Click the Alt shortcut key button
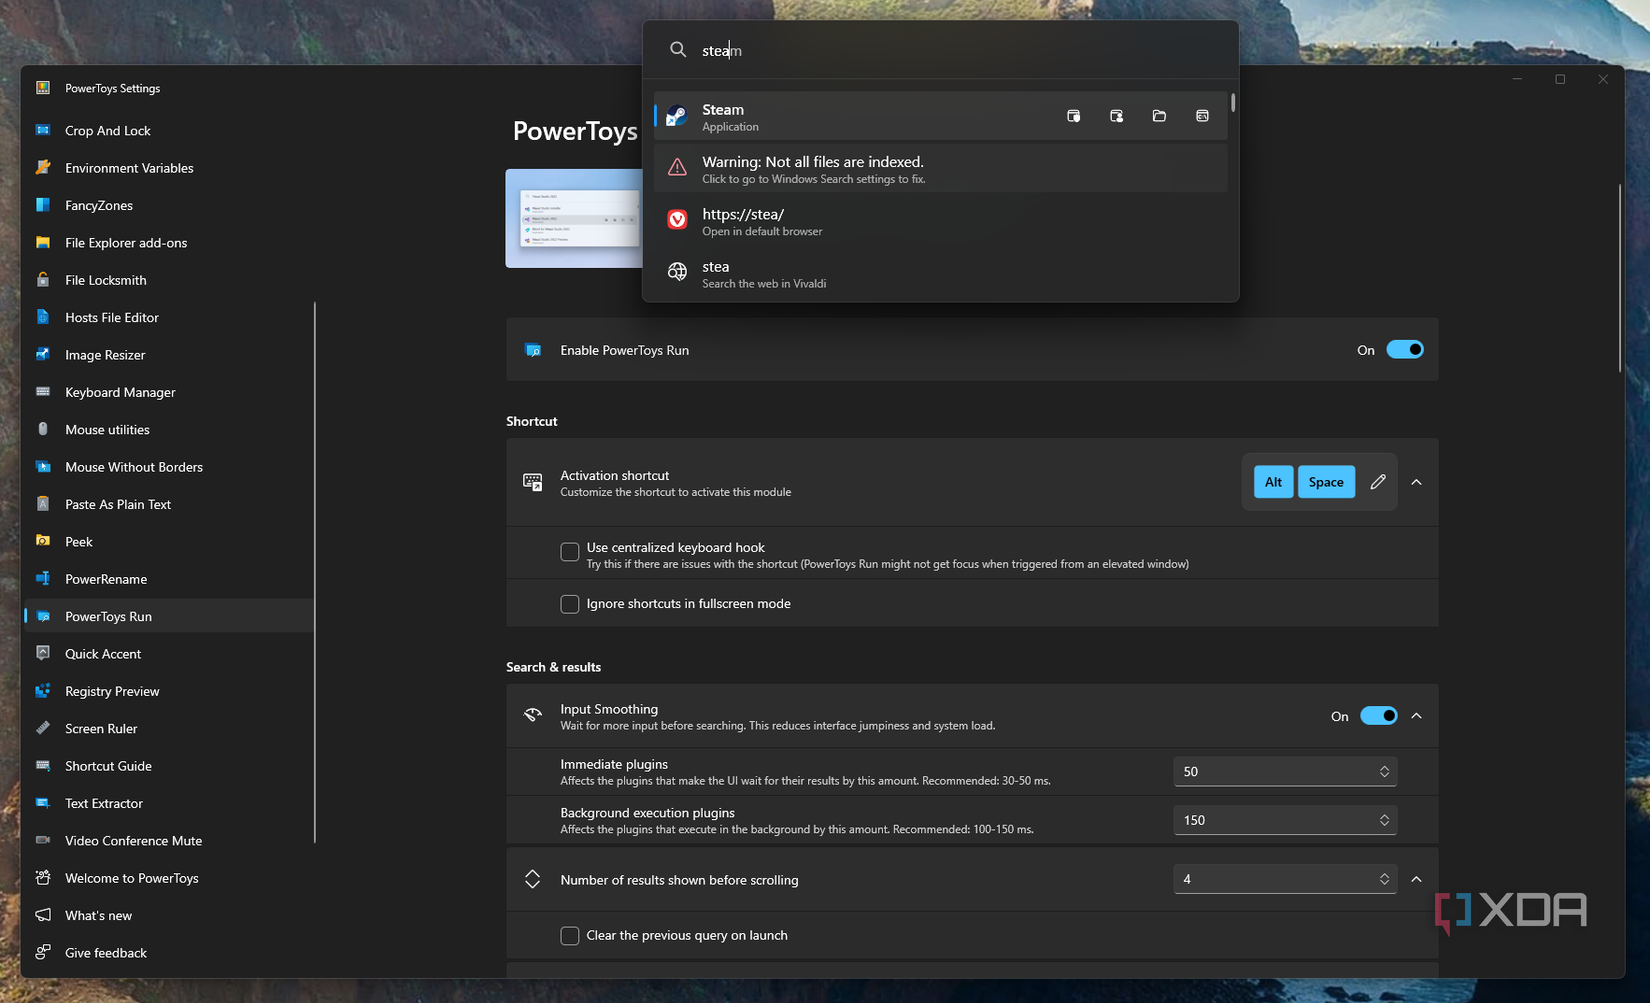Image resolution: width=1650 pixels, height=1003 pixels. pyautogui.click(x=1273, y=482)
